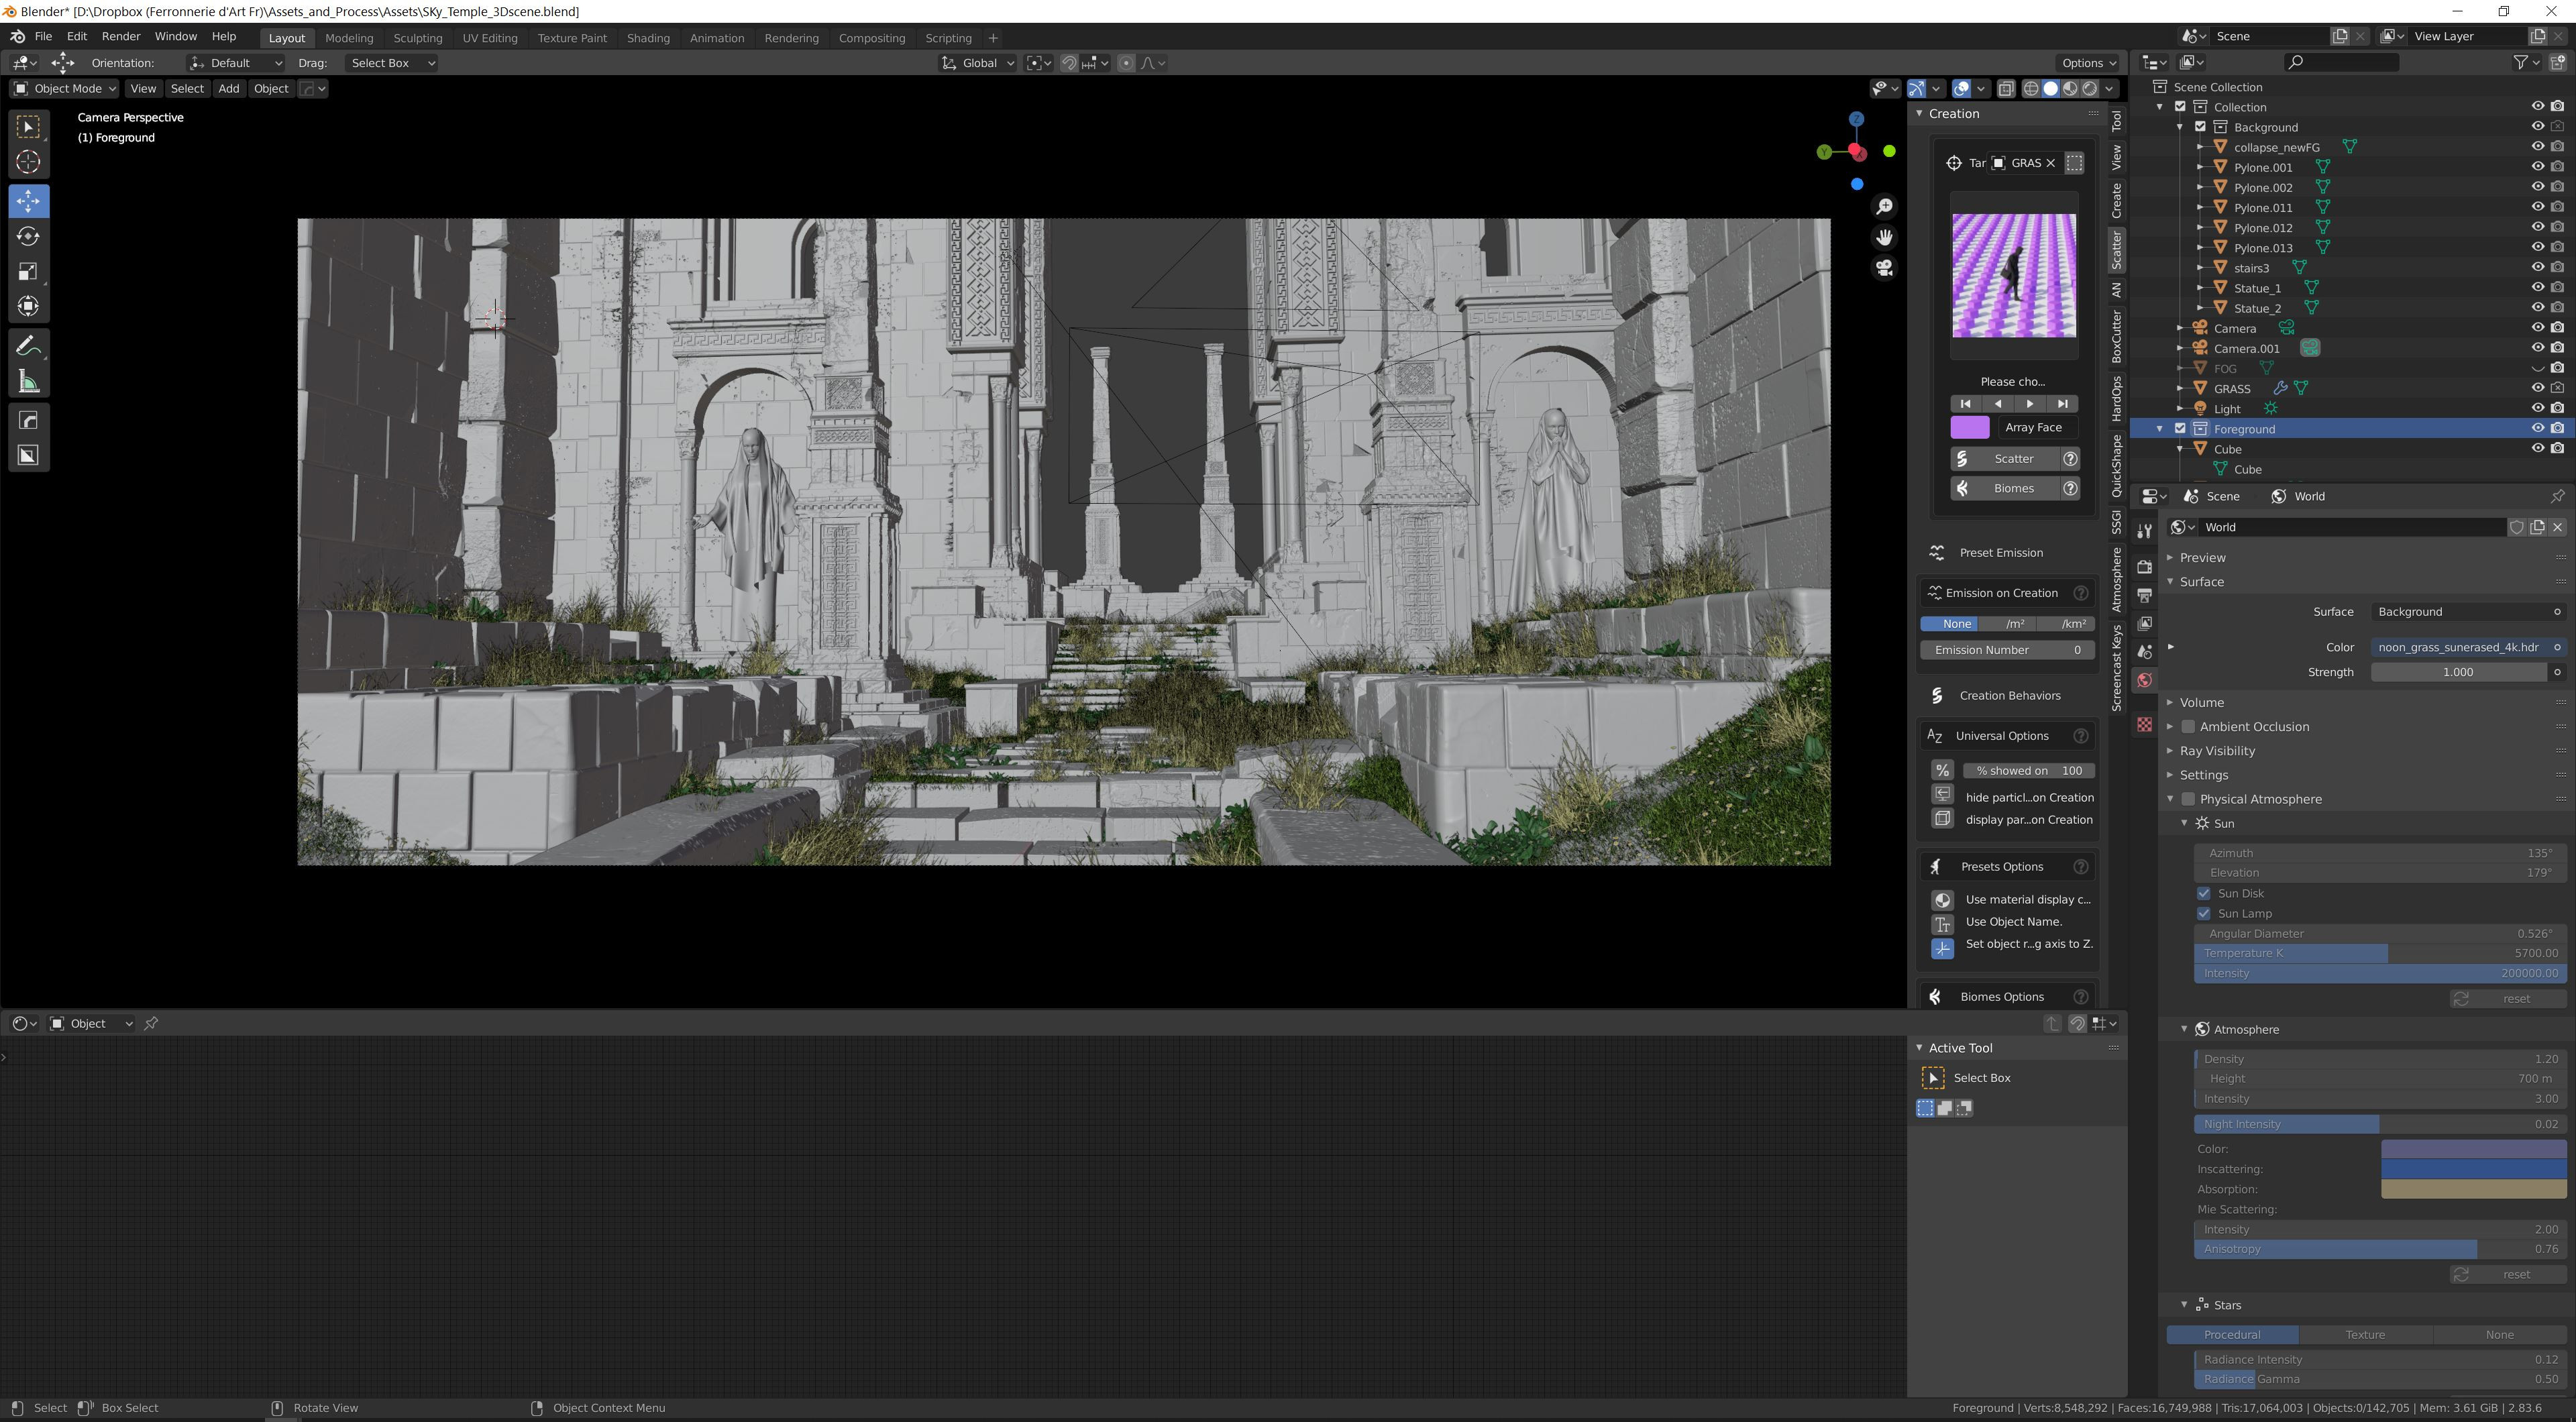Choose the Annotate pencil tool
Screen dimensions: 2576x1422
coord(28,346)
